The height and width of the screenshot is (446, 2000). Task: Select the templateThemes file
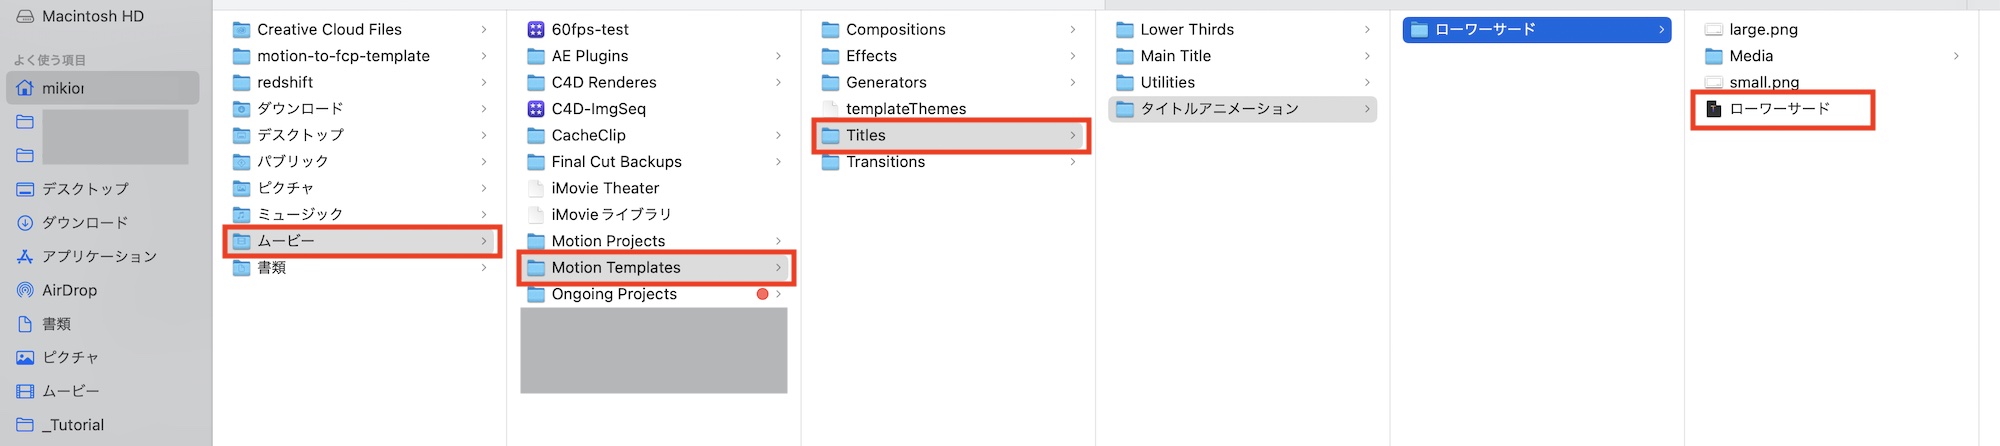pyautogui.click(x=905, y=109)
